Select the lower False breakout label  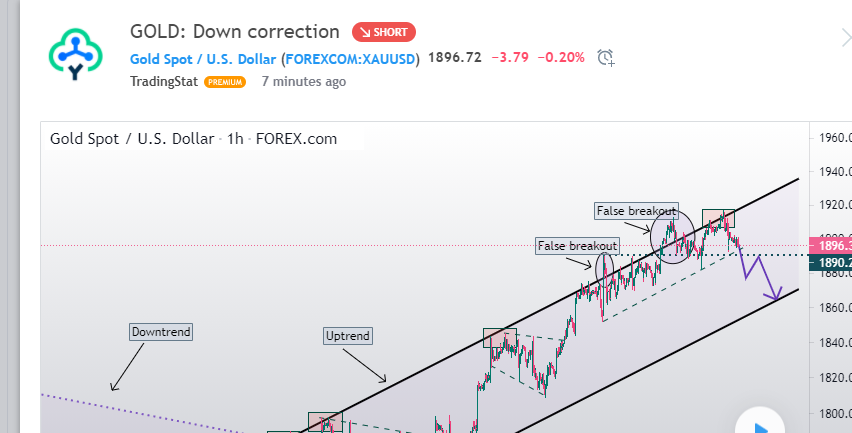click(577, 245)
